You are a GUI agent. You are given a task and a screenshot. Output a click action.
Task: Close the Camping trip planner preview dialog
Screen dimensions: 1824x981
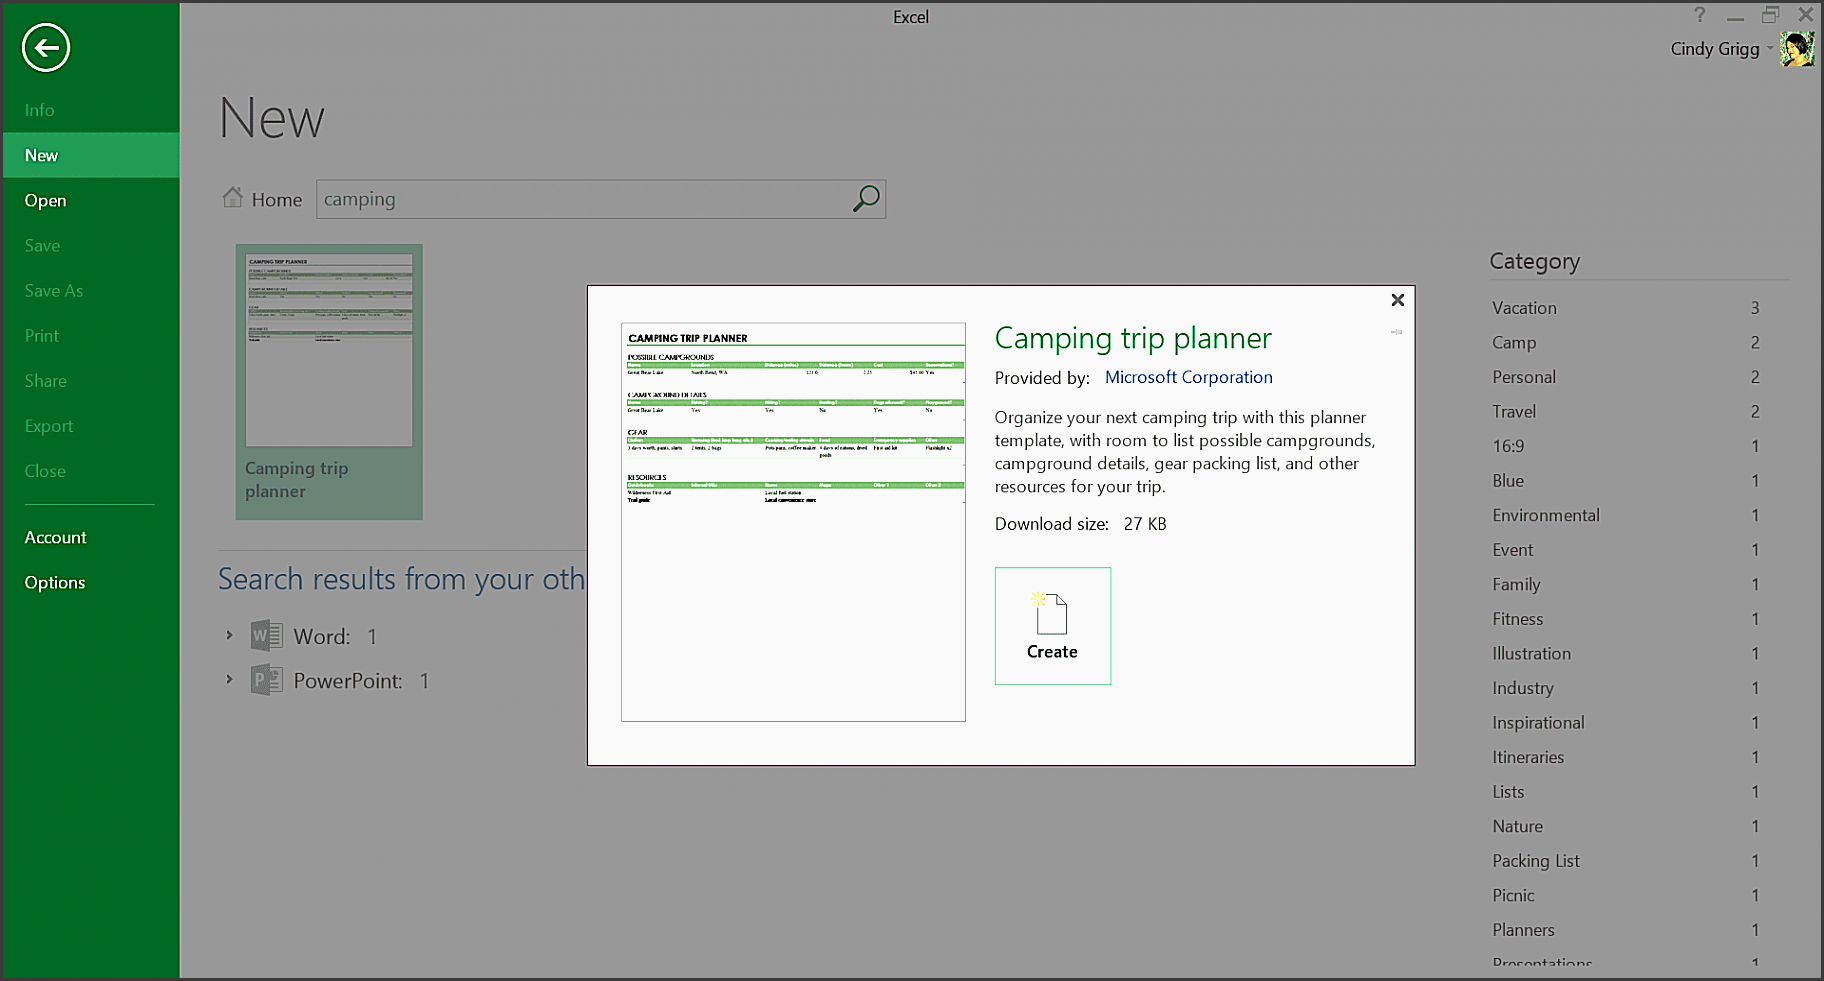click(1397, 300)
